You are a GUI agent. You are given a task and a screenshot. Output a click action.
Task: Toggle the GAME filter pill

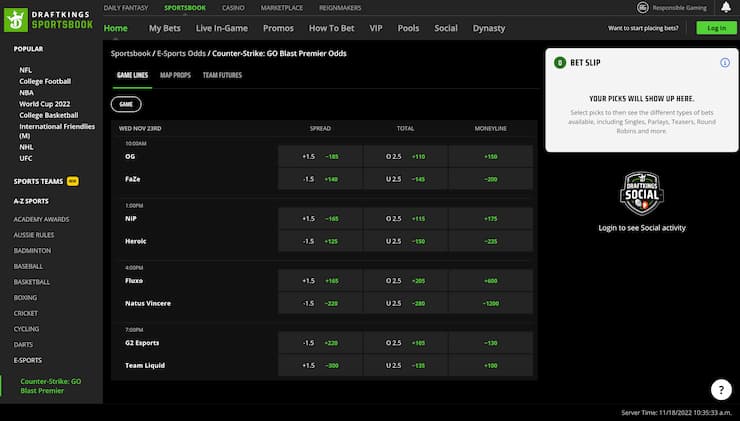click(x=126, y=103)
